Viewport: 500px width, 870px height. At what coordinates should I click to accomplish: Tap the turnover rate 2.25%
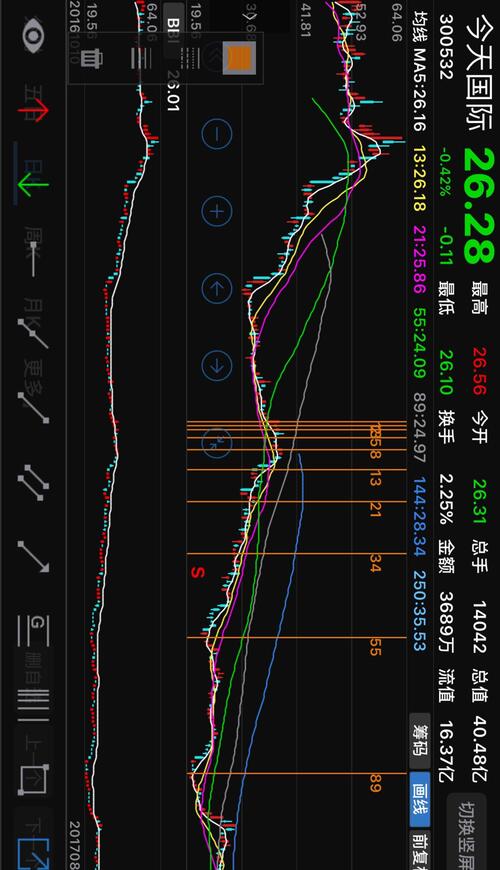point(447,499)
